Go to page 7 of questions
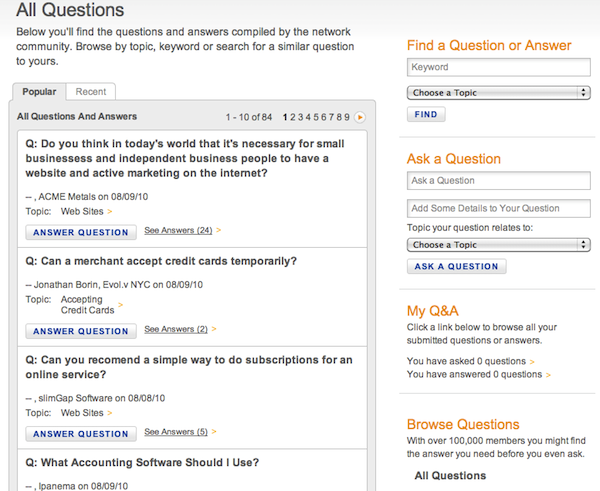 pyautogui.click(x=331, y=117)
